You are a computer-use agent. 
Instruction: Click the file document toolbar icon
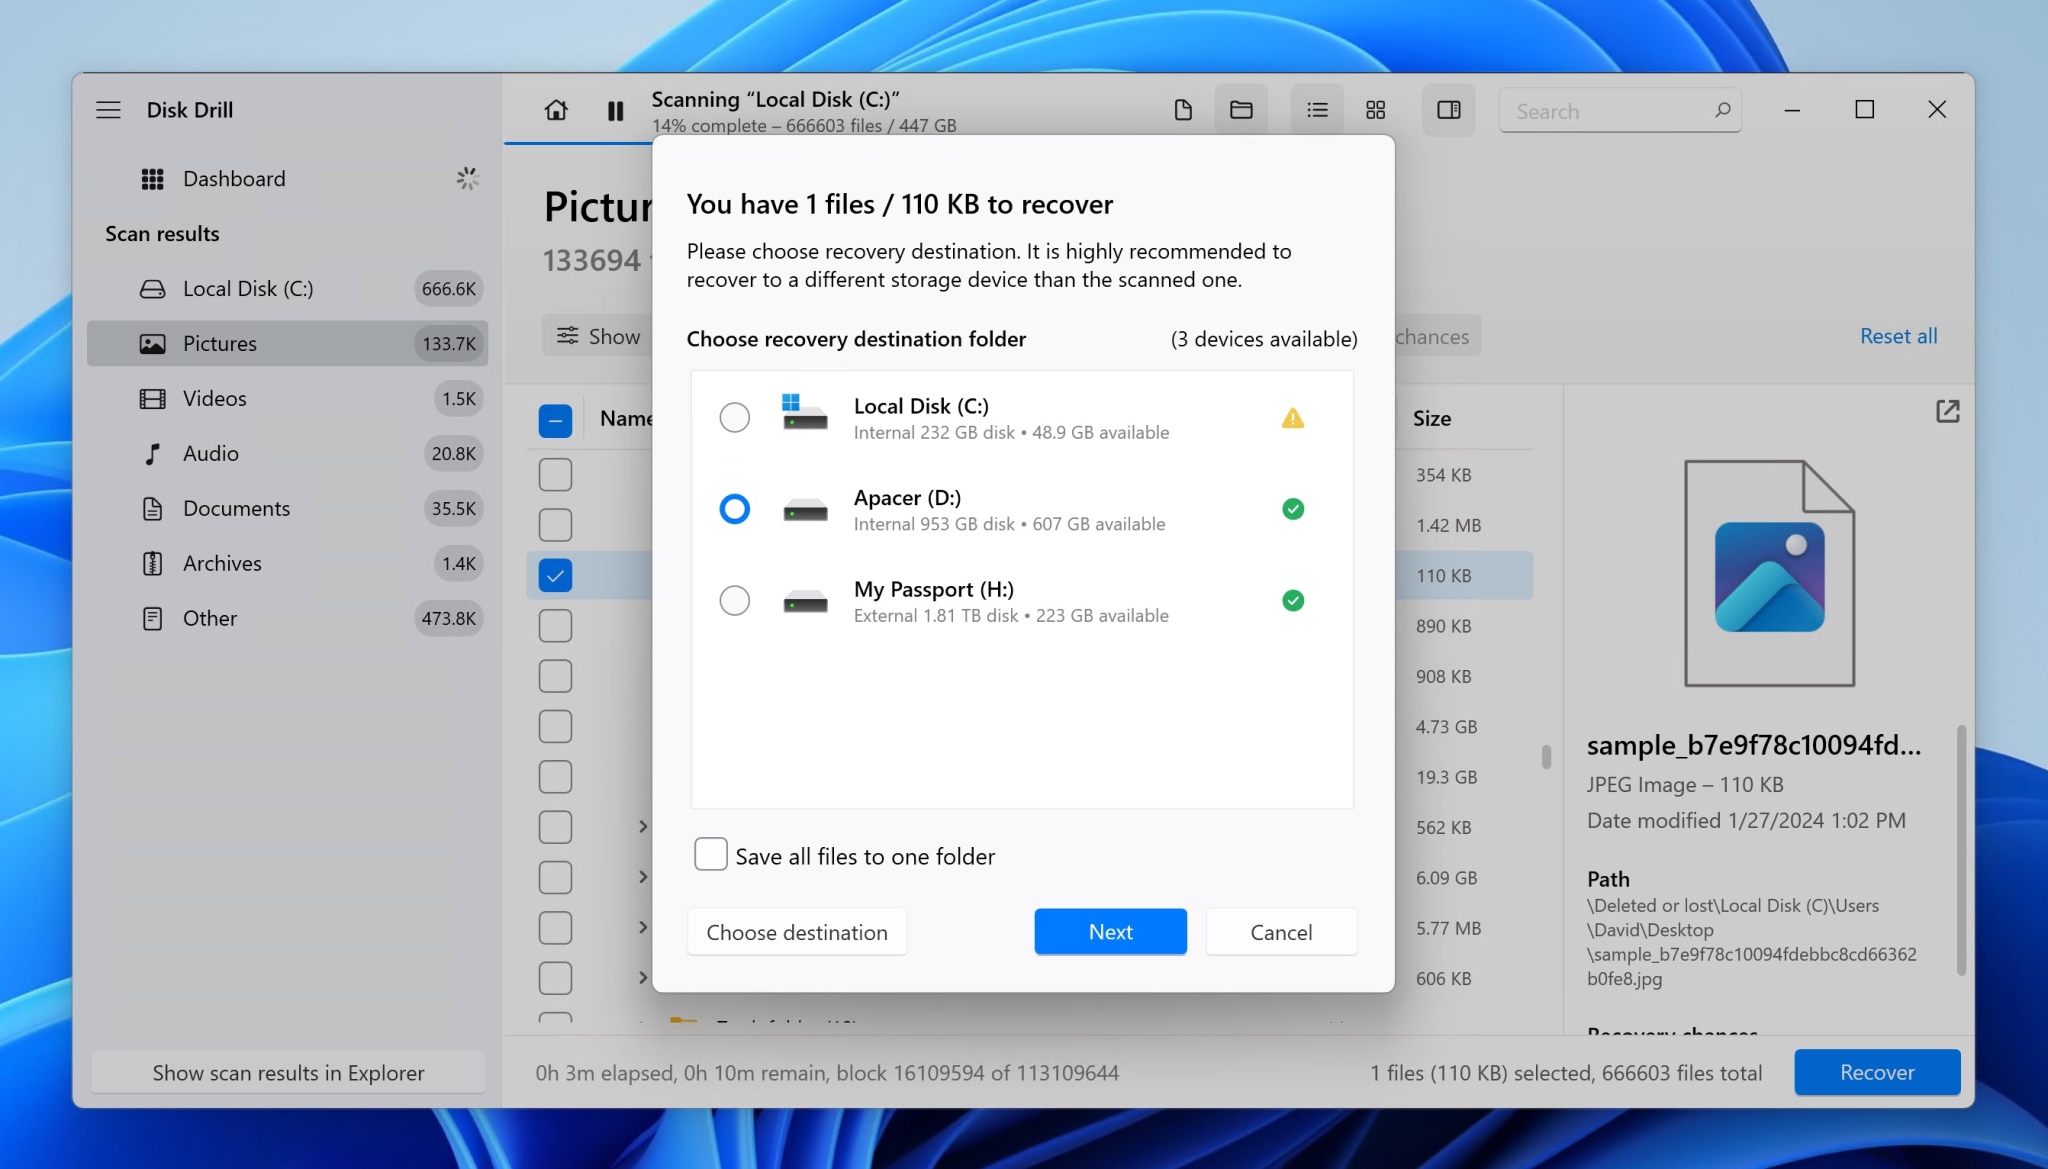click(1183, 110)
